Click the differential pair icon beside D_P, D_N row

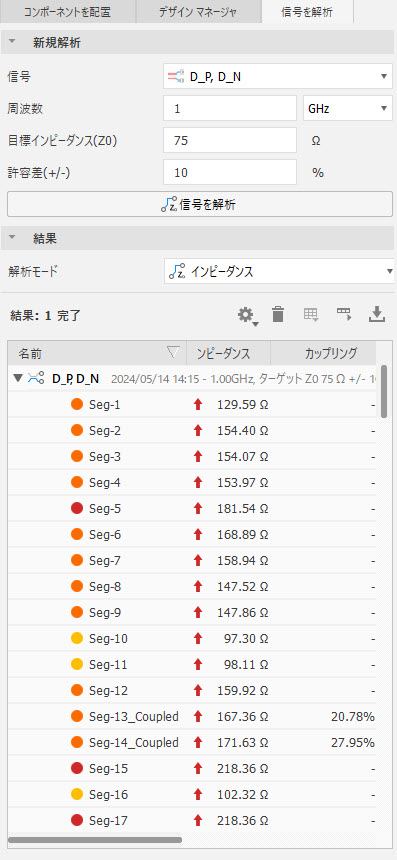(x=37, y=378)
